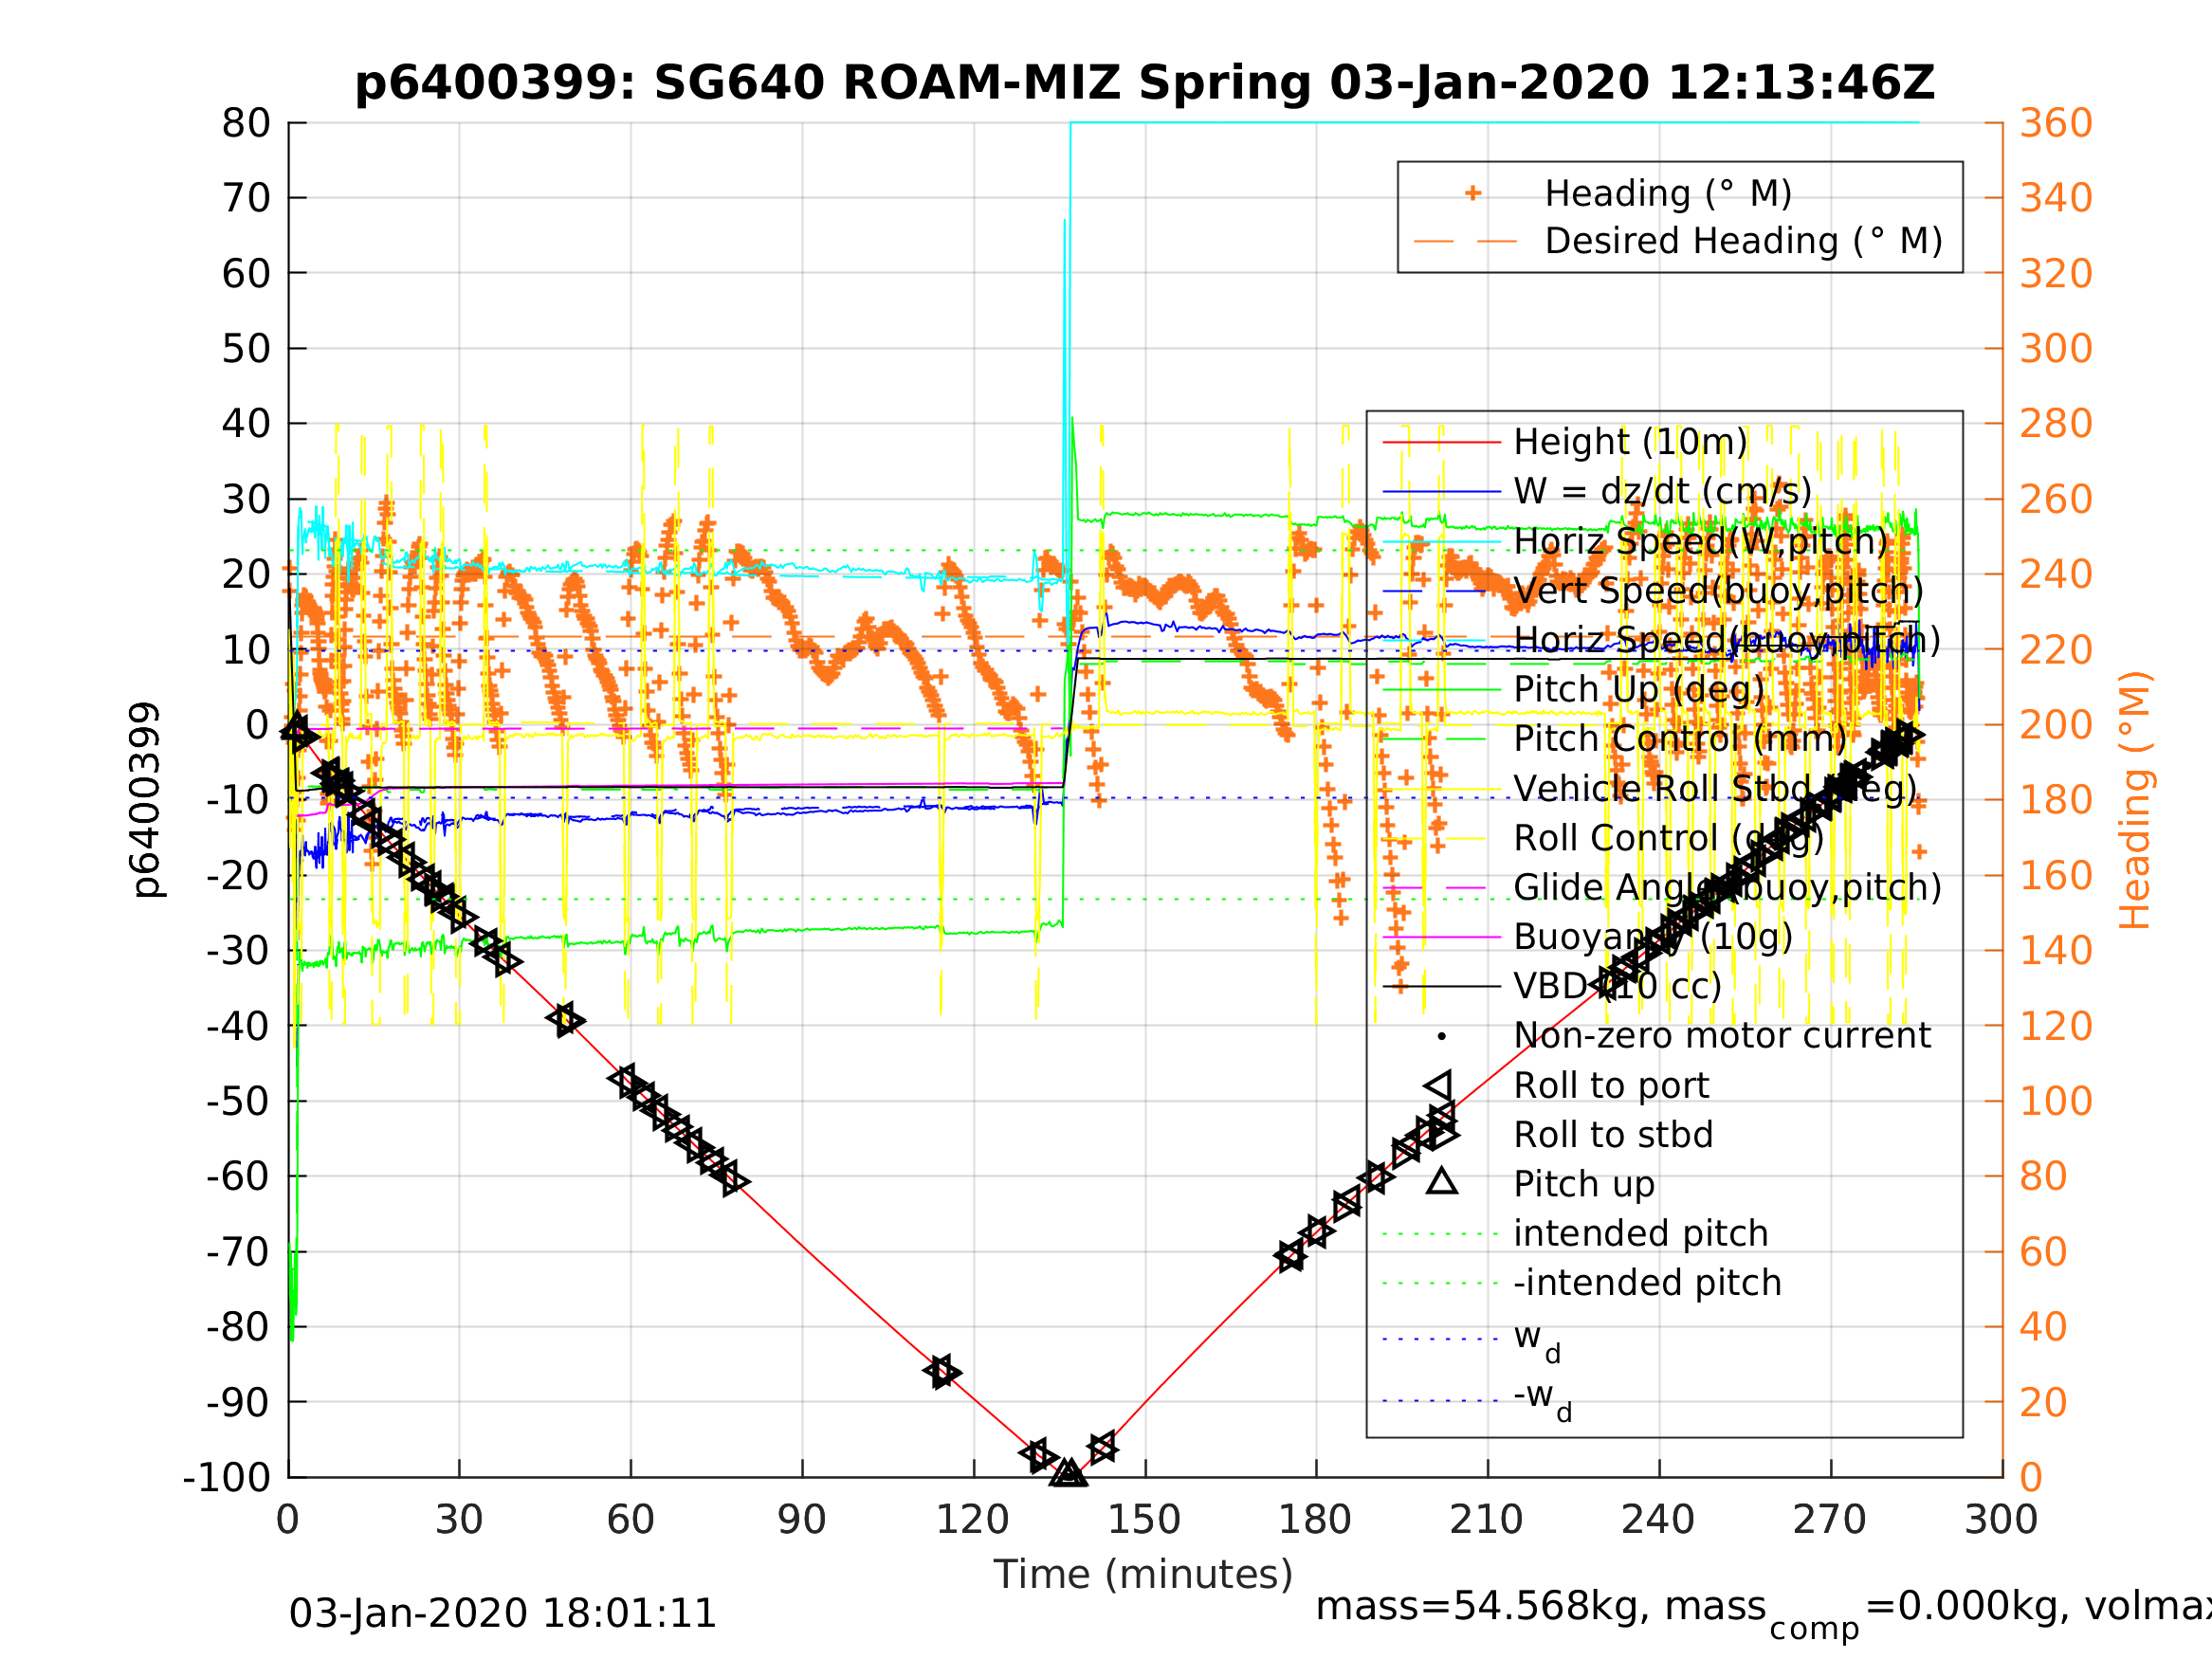This screenshot has height=1659, width=2212.
Task: Click the timestamp 03-Jan-2020 18:01:11 text
Action: (502, 1613)
